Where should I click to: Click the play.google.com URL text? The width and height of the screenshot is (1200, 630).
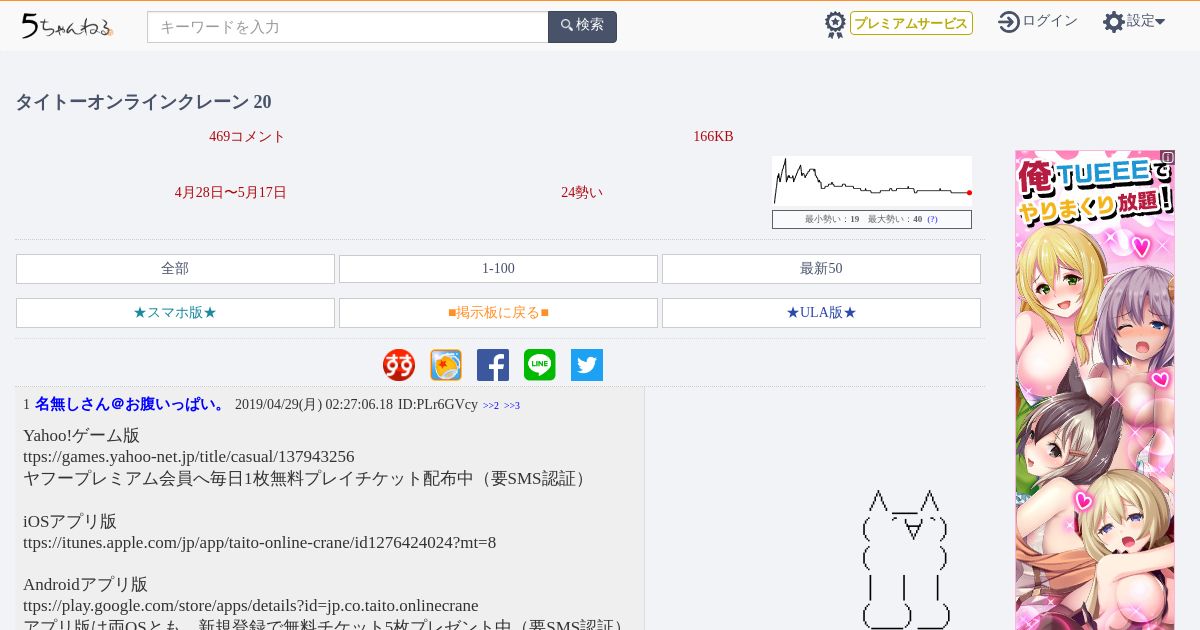coord(251,606)
